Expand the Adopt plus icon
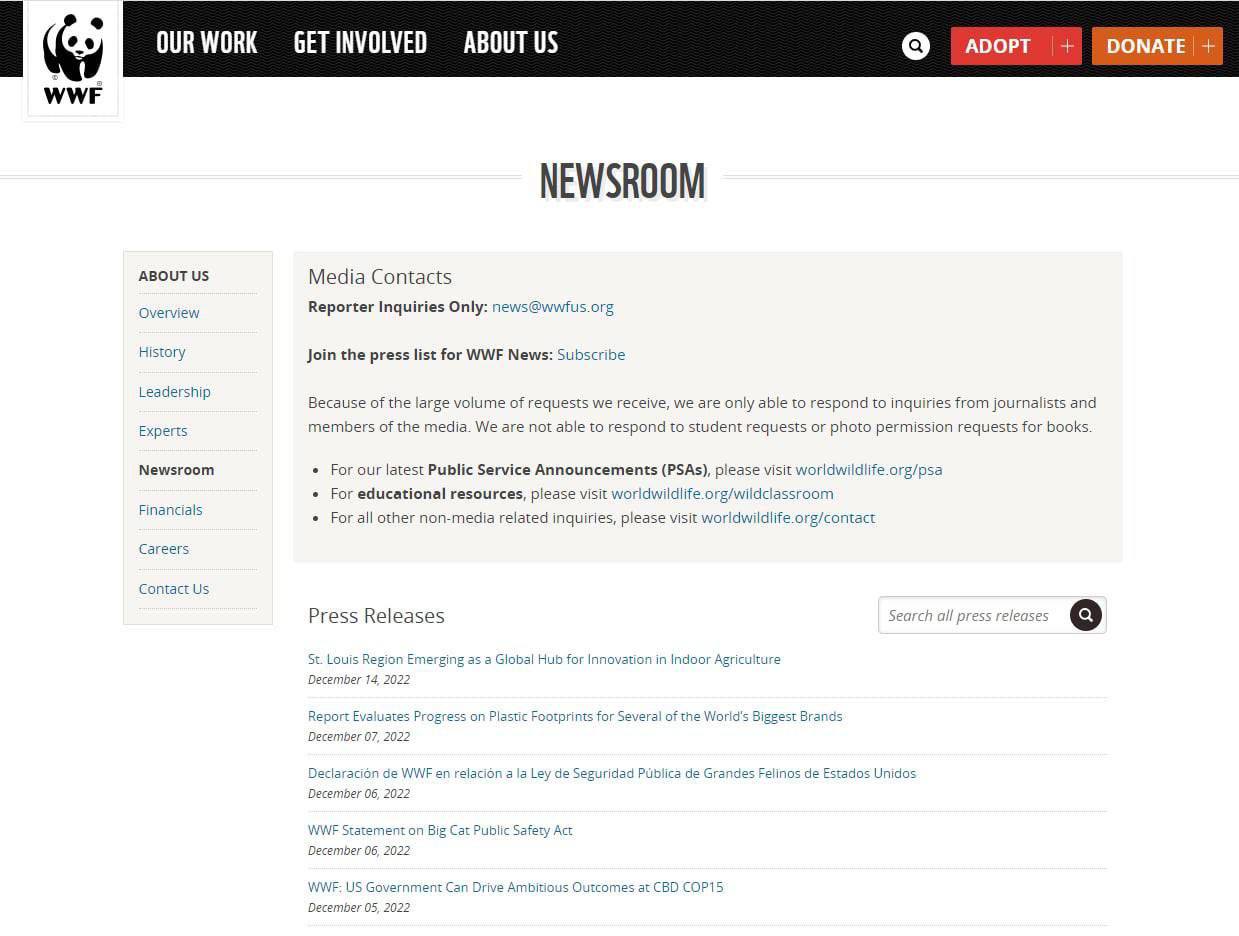The image size is (1239, 936). (x=1067, y=46)
